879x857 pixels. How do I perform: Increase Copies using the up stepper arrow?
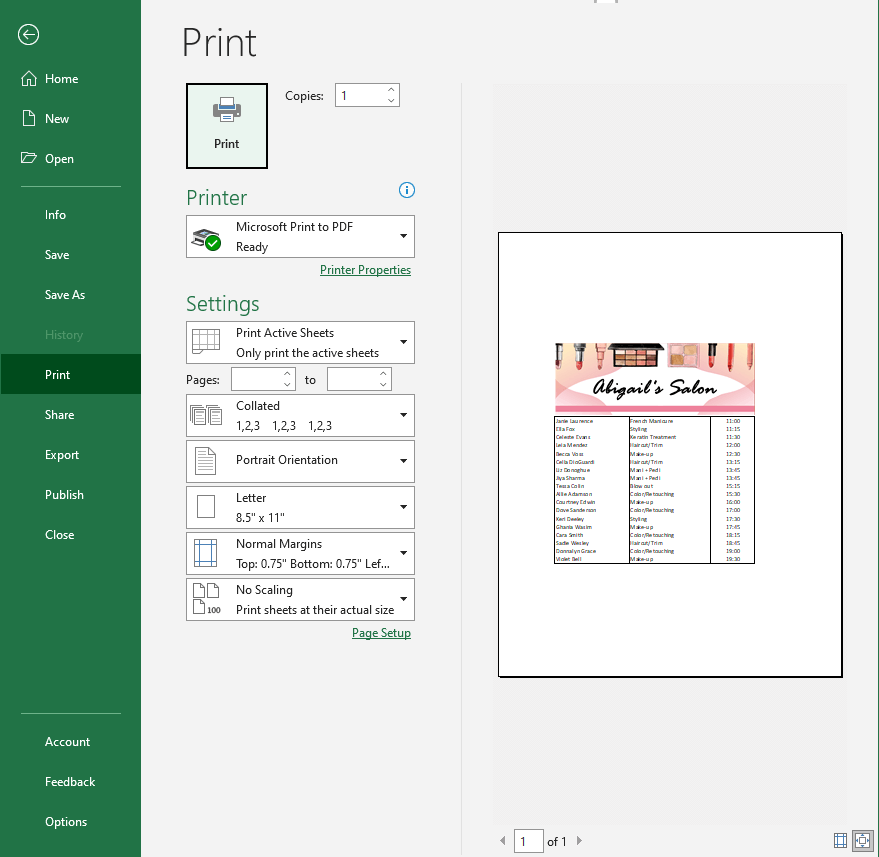tap(390, 88)
